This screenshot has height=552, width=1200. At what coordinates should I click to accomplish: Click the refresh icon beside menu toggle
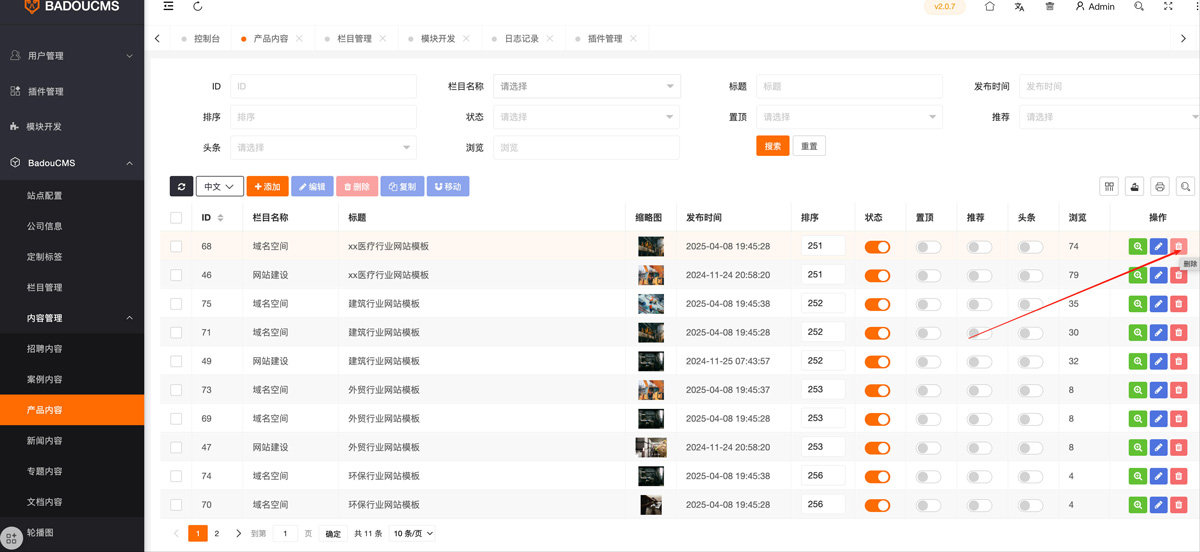tap(198, 7)
